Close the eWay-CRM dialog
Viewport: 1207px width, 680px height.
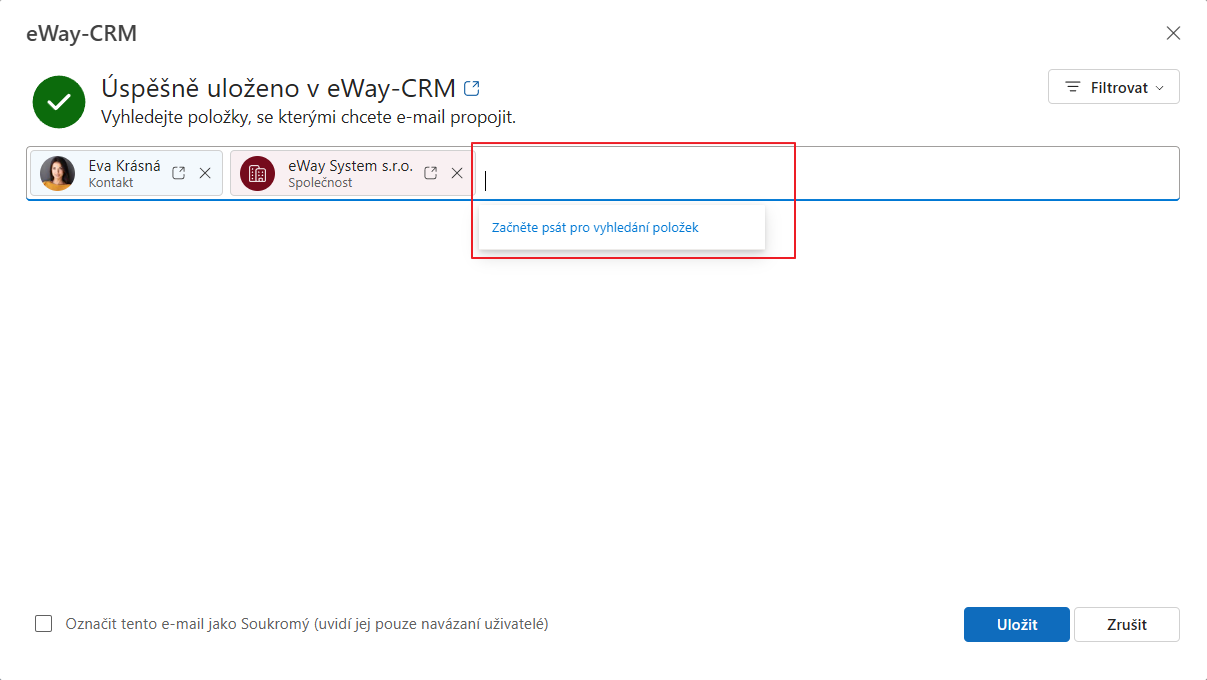[x=1174, y=33]
